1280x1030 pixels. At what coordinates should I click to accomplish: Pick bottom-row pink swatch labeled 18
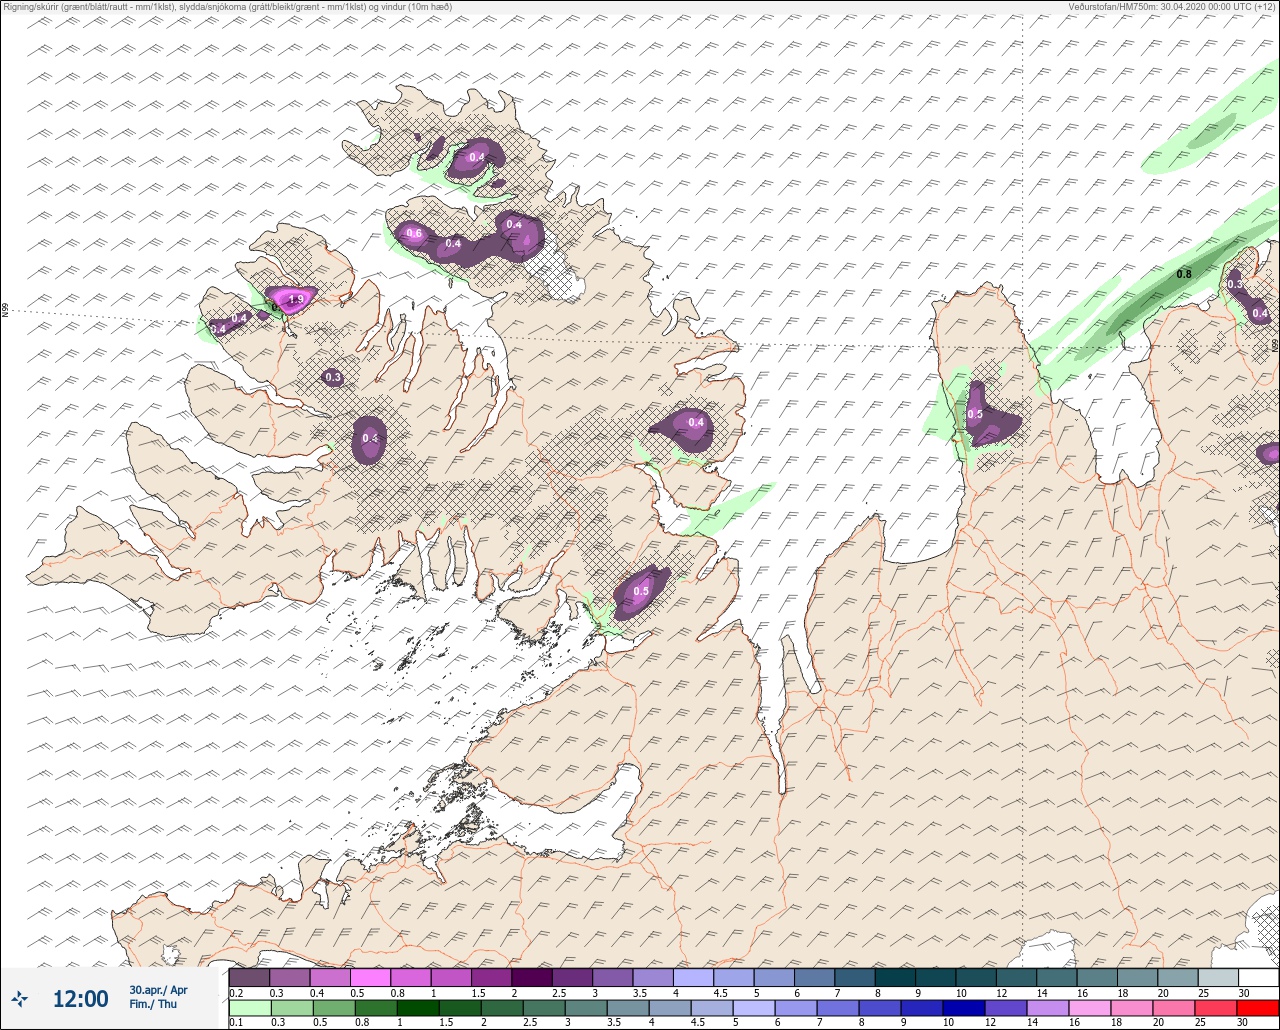1132,1008
